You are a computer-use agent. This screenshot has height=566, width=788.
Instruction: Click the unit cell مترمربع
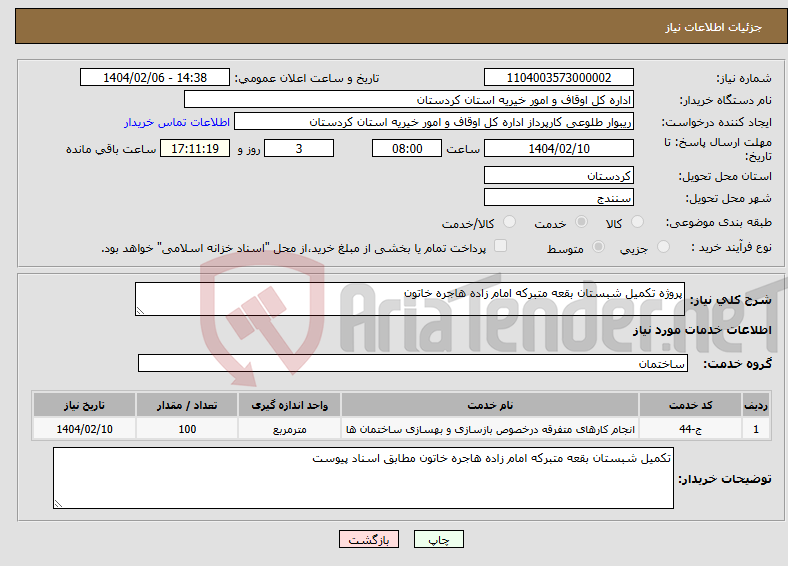[289, 429]
